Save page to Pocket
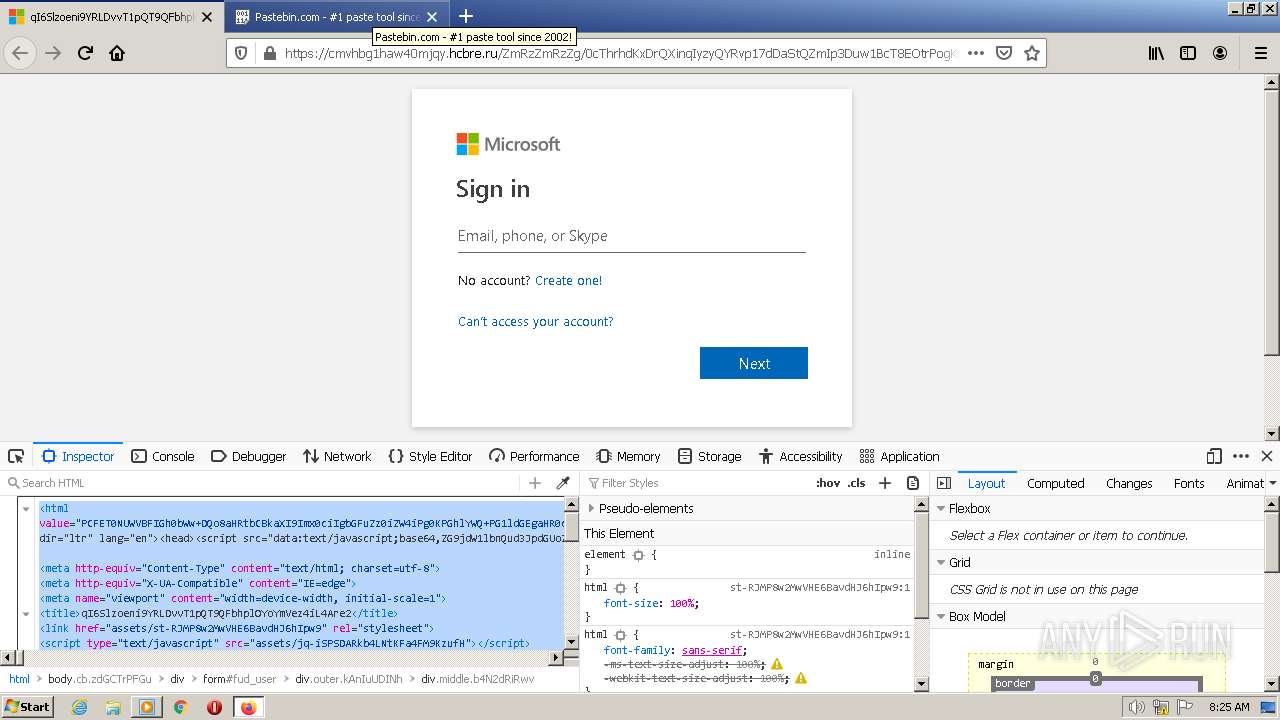1280x720 pixels. tap(1004, 53)
